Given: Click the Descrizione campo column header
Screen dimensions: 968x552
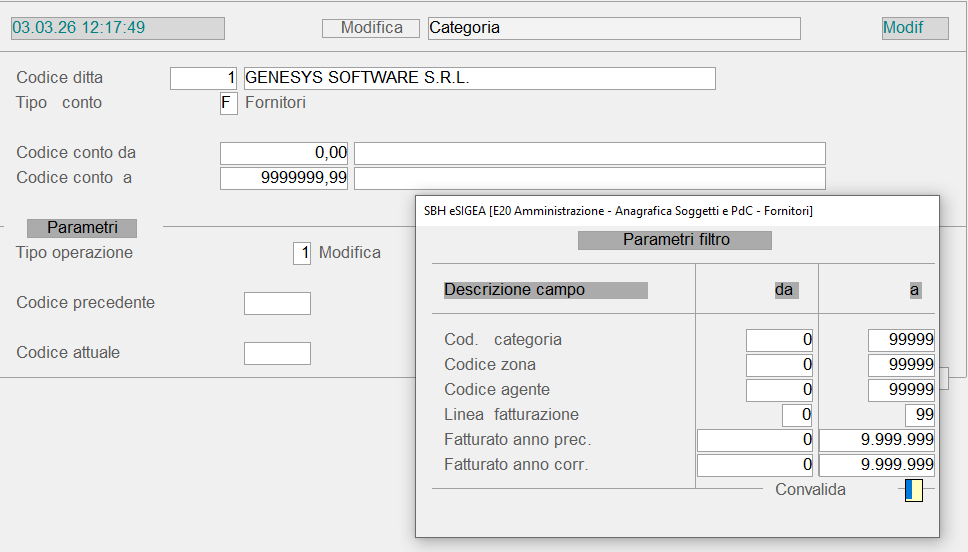Looking at the screenshot, I should (x=545, y=290).
